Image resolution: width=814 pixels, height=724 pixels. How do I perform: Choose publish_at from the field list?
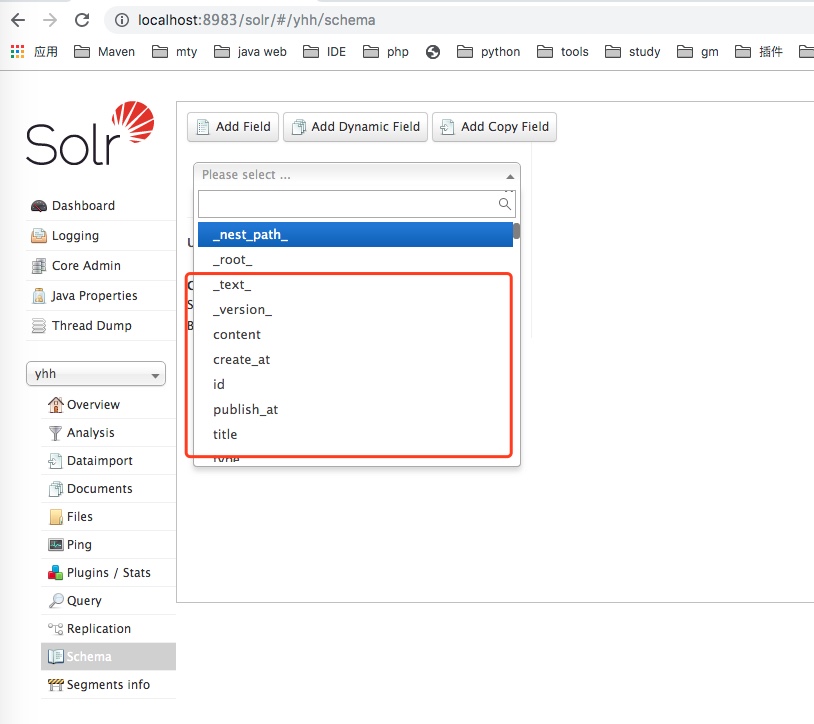point(246,409)
